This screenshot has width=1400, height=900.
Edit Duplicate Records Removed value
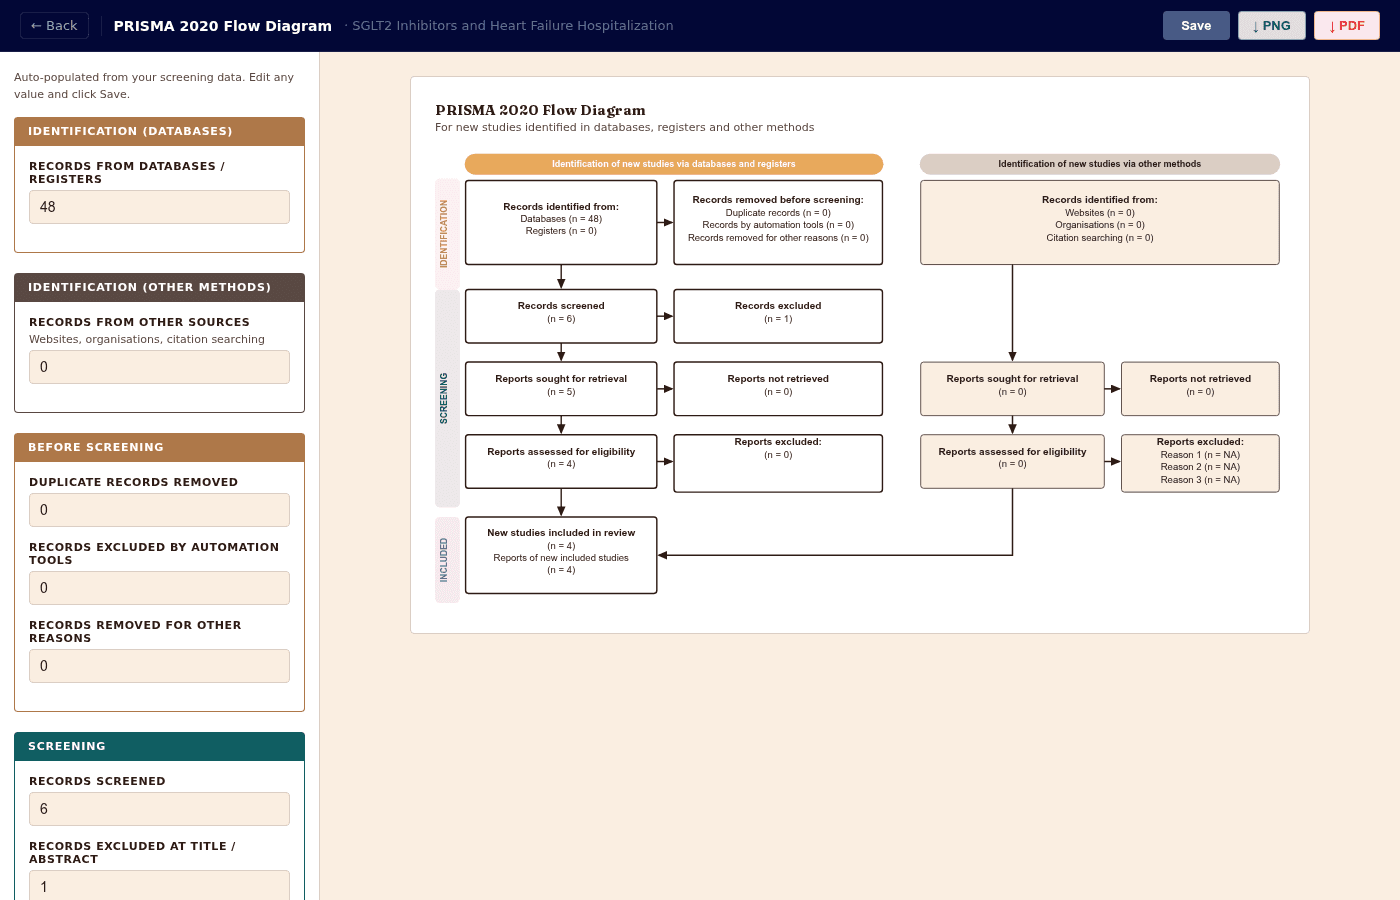pyautogui.click(x=159, y=510)
